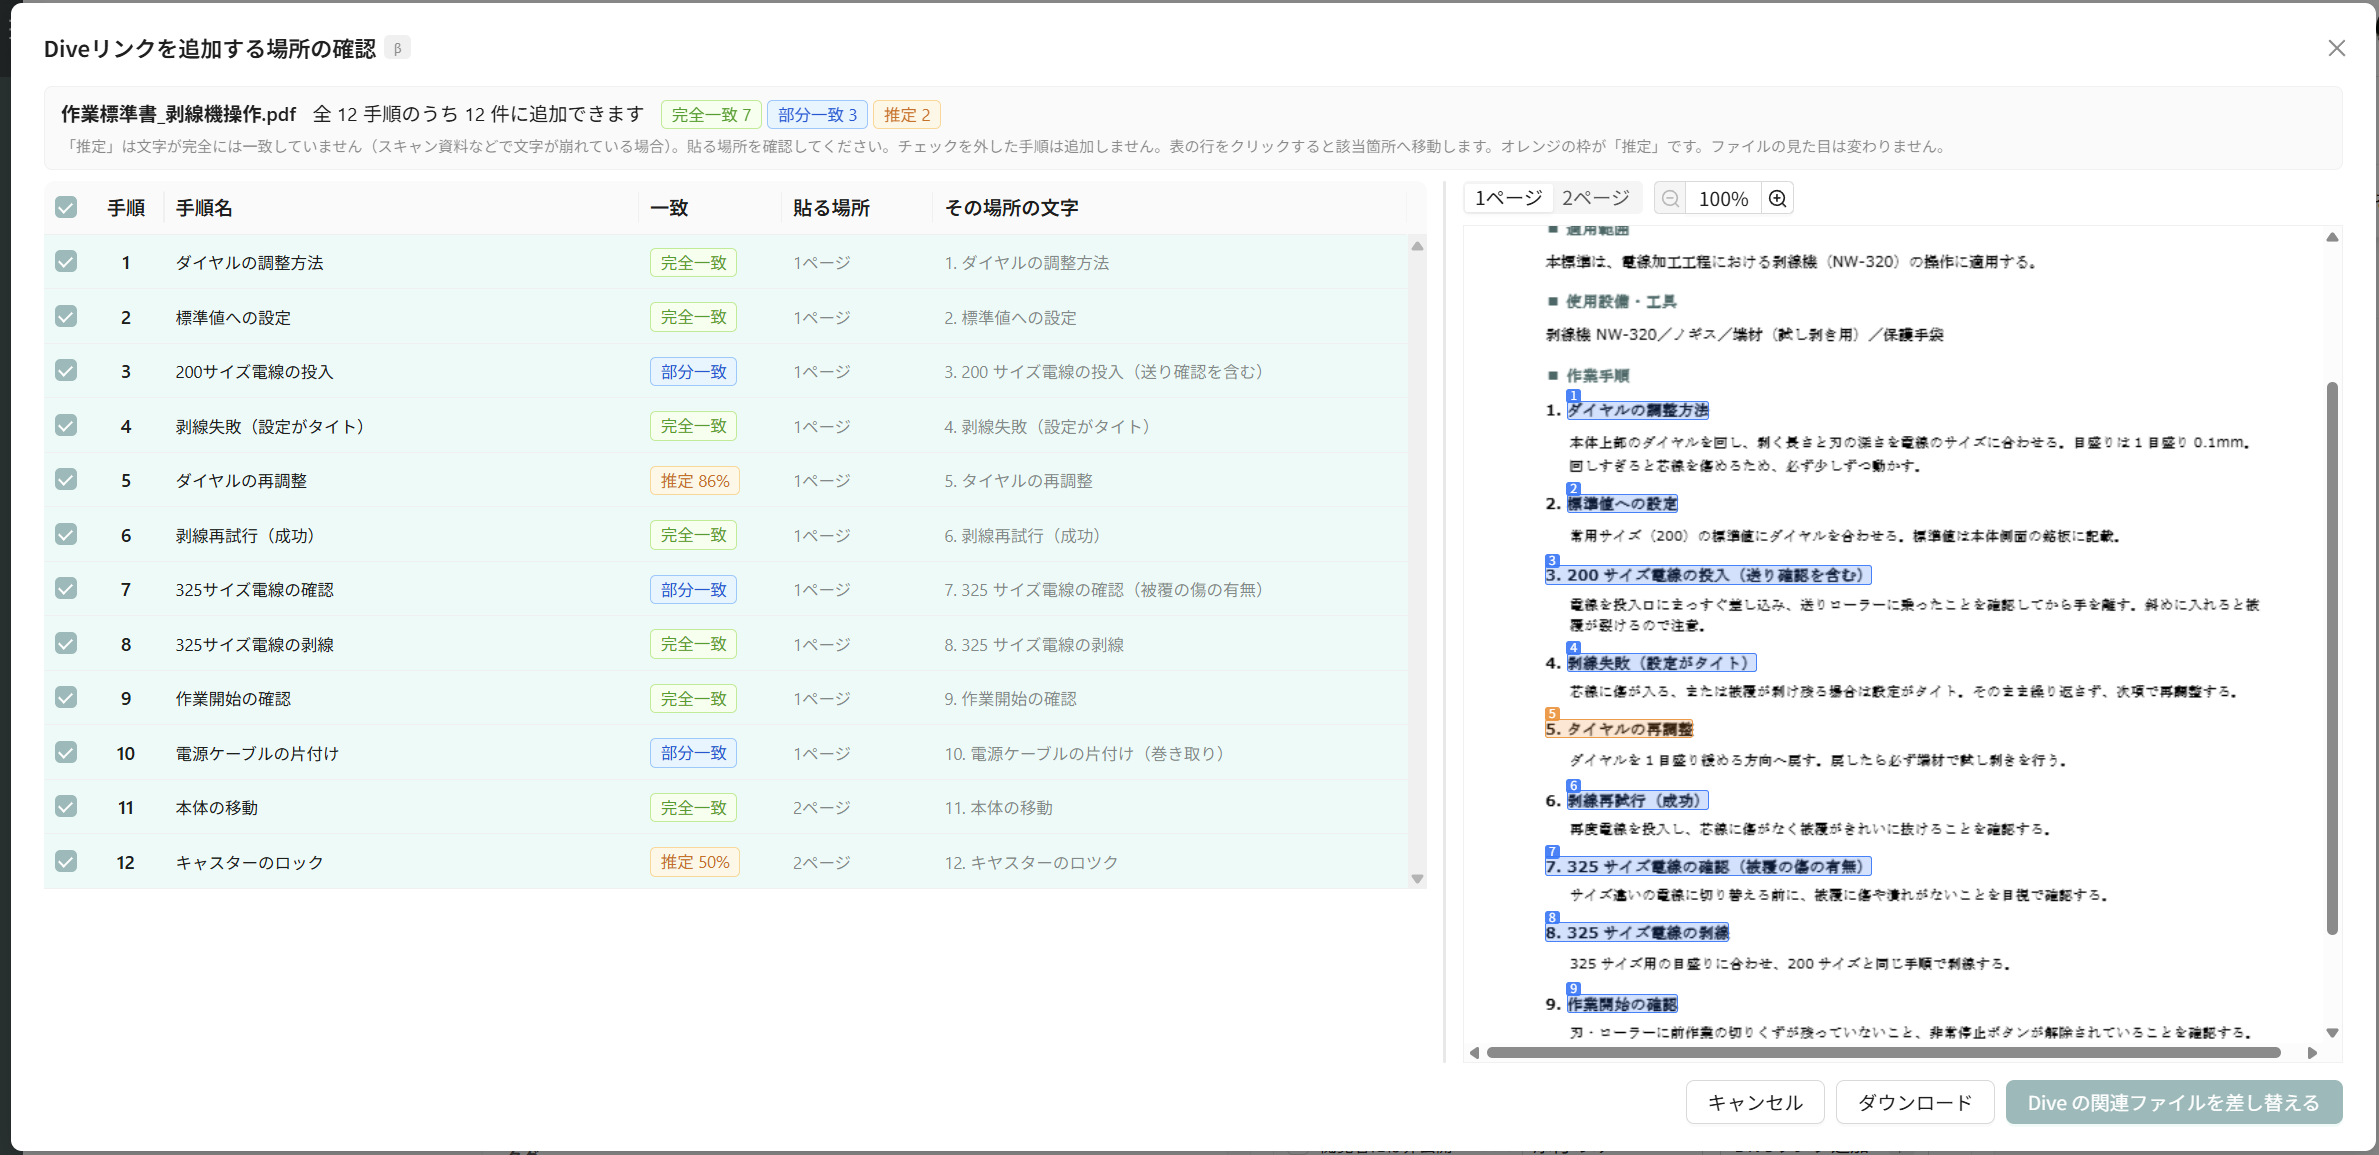
Task: Switch to the 1ページ tab
Action: 1508,198
